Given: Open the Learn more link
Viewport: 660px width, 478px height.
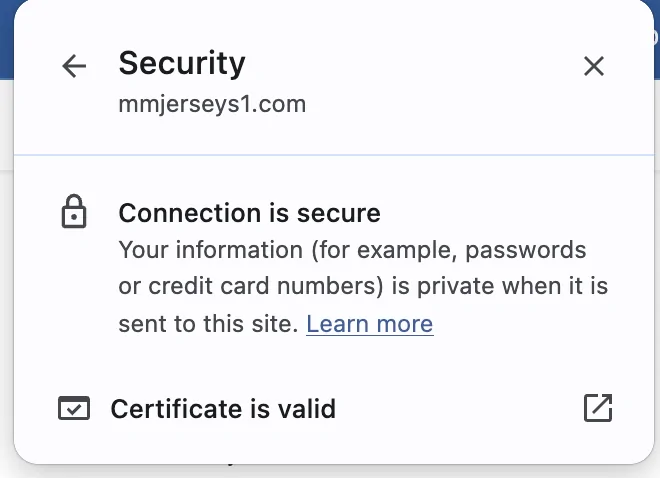Looking at the screenshot, I should click(x=370, y=324).
